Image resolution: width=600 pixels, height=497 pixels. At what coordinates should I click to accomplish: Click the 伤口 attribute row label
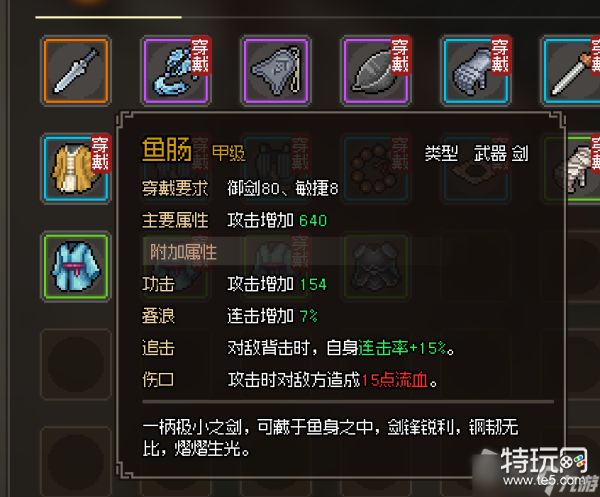coord(158,380)
